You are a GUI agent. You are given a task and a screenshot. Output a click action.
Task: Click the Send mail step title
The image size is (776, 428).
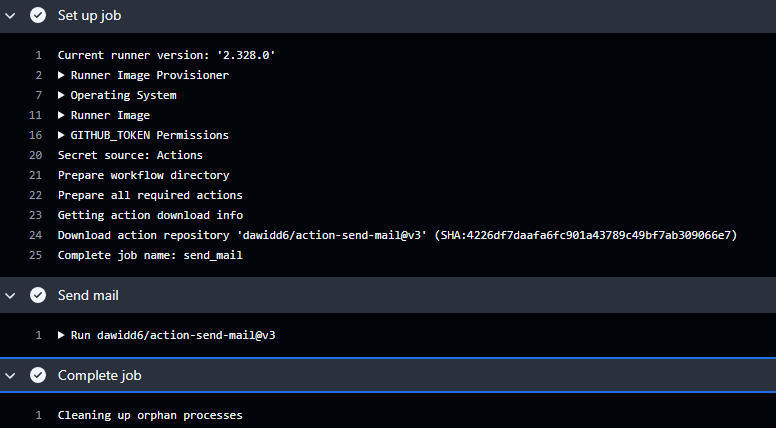point(88,295)
